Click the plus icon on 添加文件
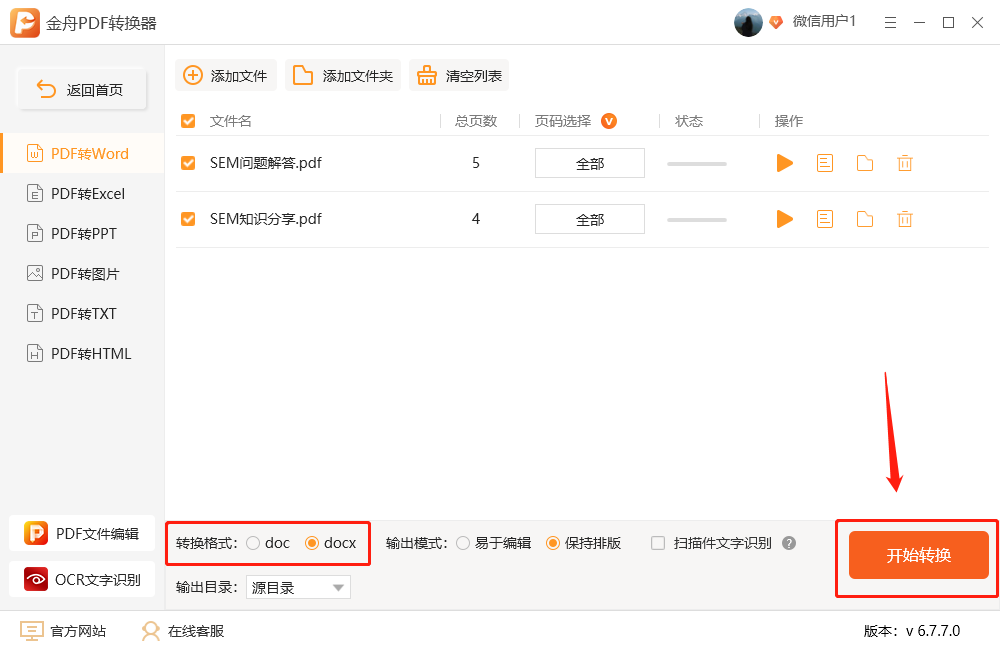 point(193,75)
